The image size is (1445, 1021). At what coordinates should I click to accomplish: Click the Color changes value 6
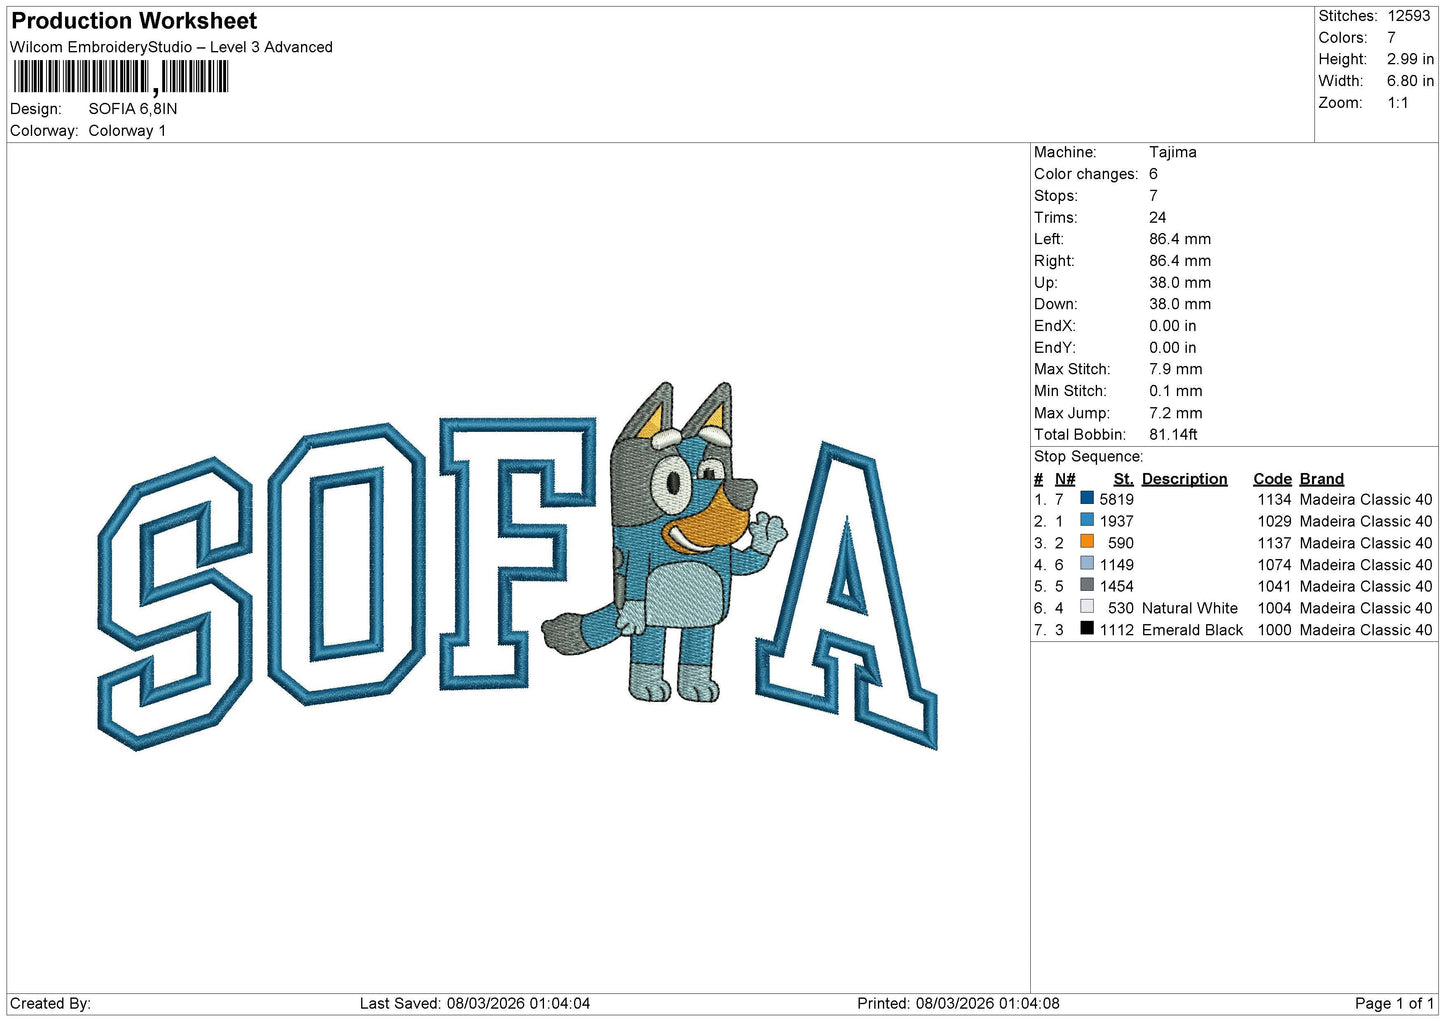pos(1153,174)
